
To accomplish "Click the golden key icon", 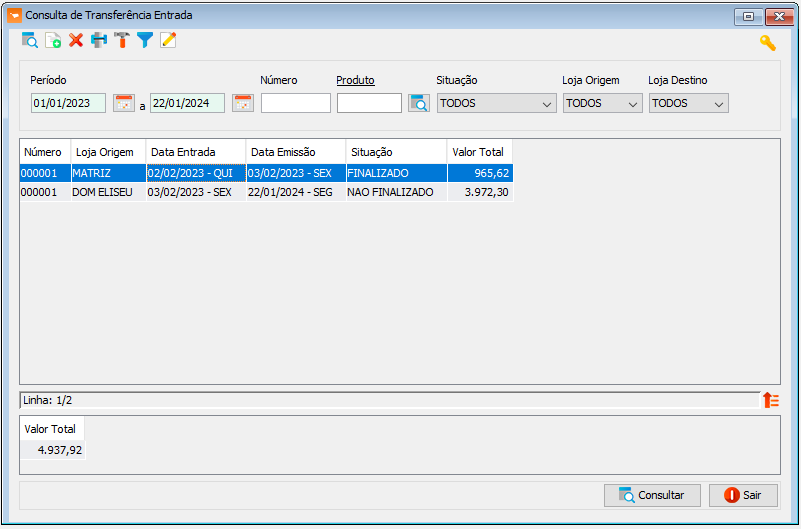I will (767, 43).
